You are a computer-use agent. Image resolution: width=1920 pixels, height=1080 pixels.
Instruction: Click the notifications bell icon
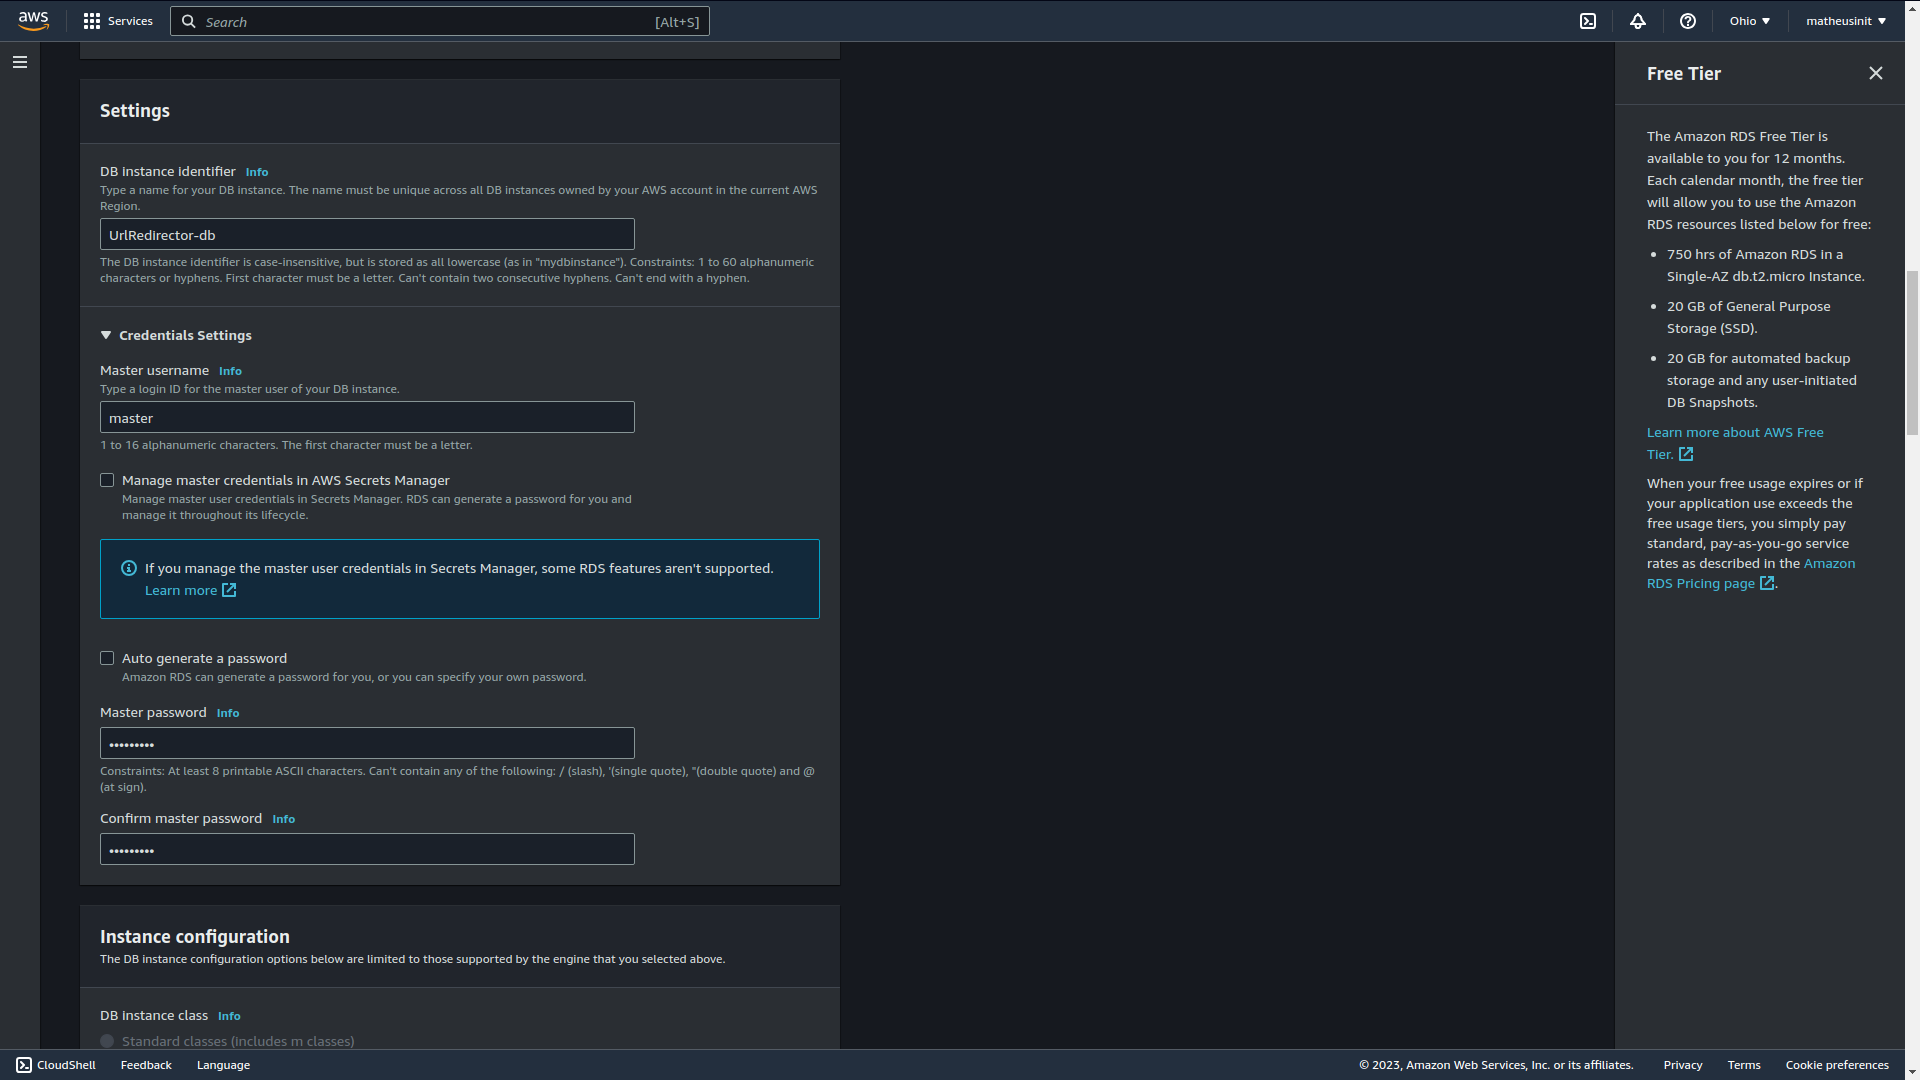point(1638,20)
